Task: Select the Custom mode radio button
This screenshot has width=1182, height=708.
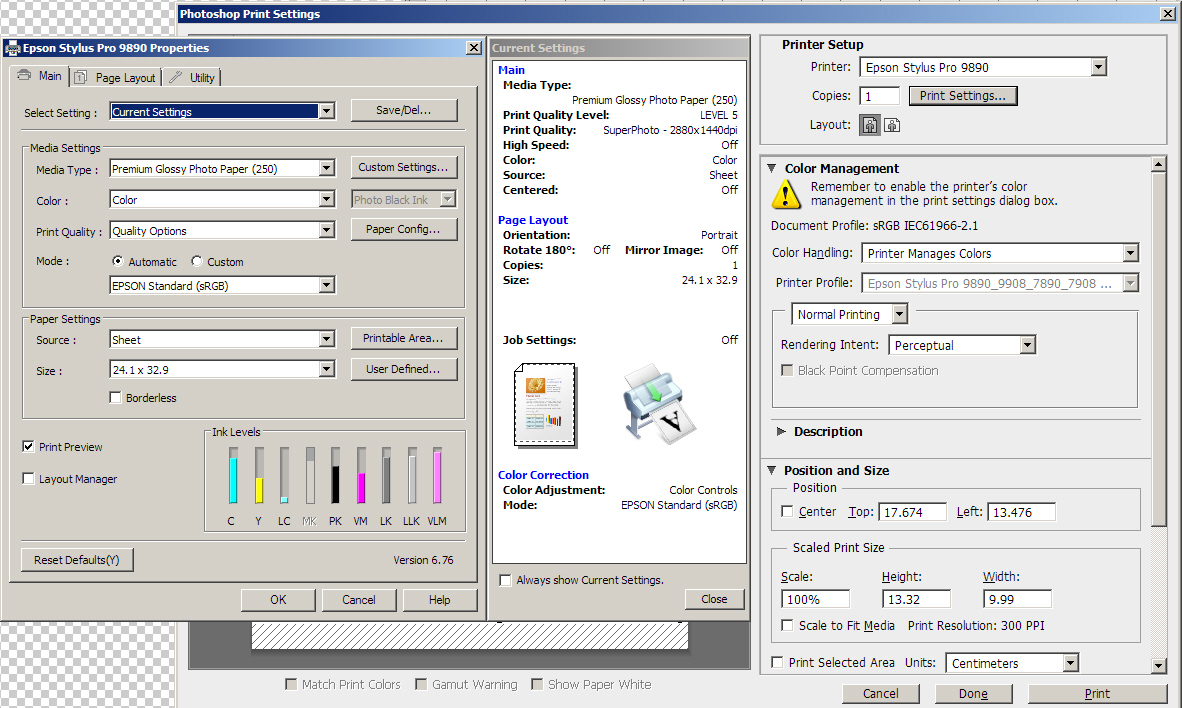Action: pyautogui.click(x=197, y=262)
